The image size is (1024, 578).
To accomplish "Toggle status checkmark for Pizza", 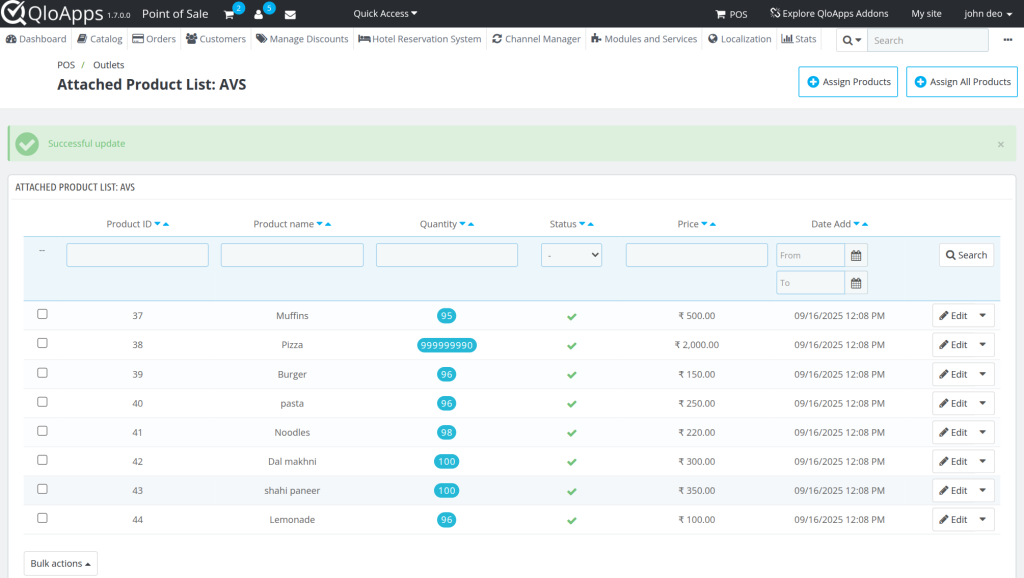I will [571, 345].
